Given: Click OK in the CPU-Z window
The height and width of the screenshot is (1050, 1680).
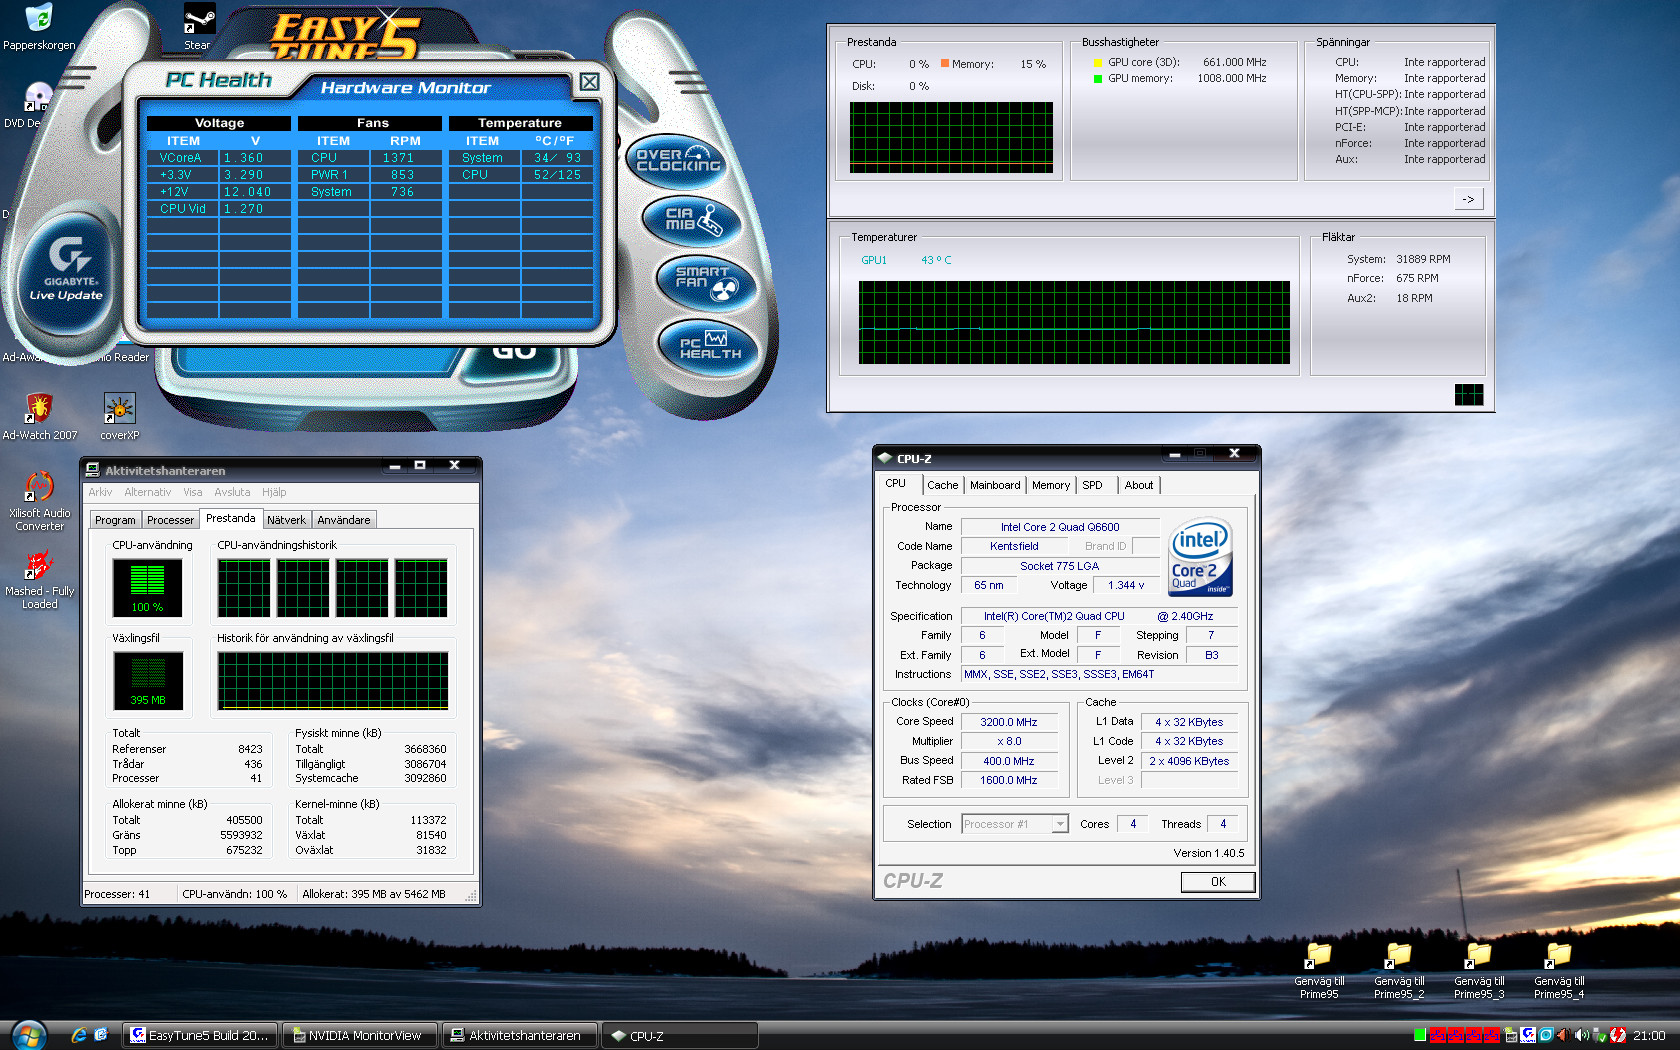Looking at the screenshot, I should (x=1218, y=882).
